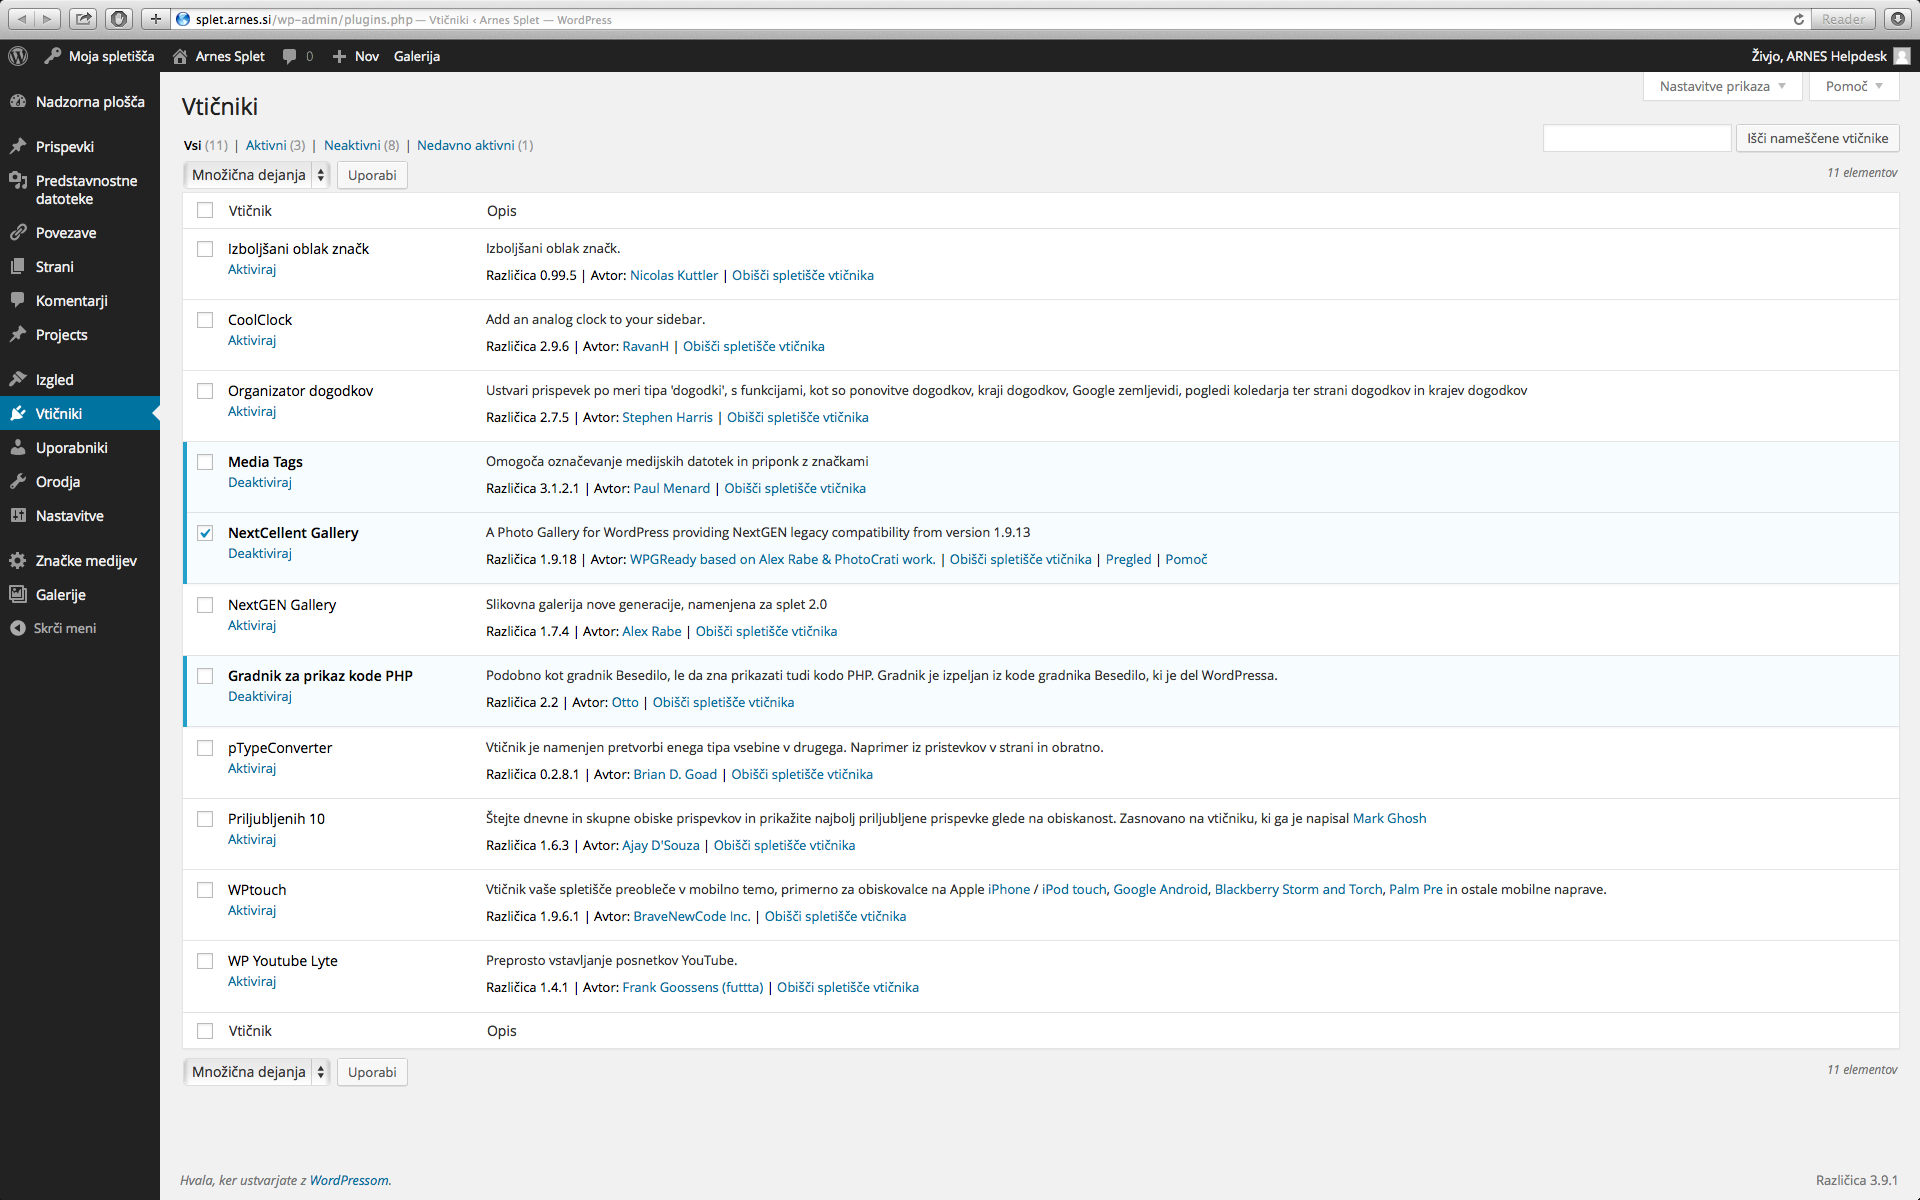Open the top Množična dejanja dropdown

tap(257, 175)
